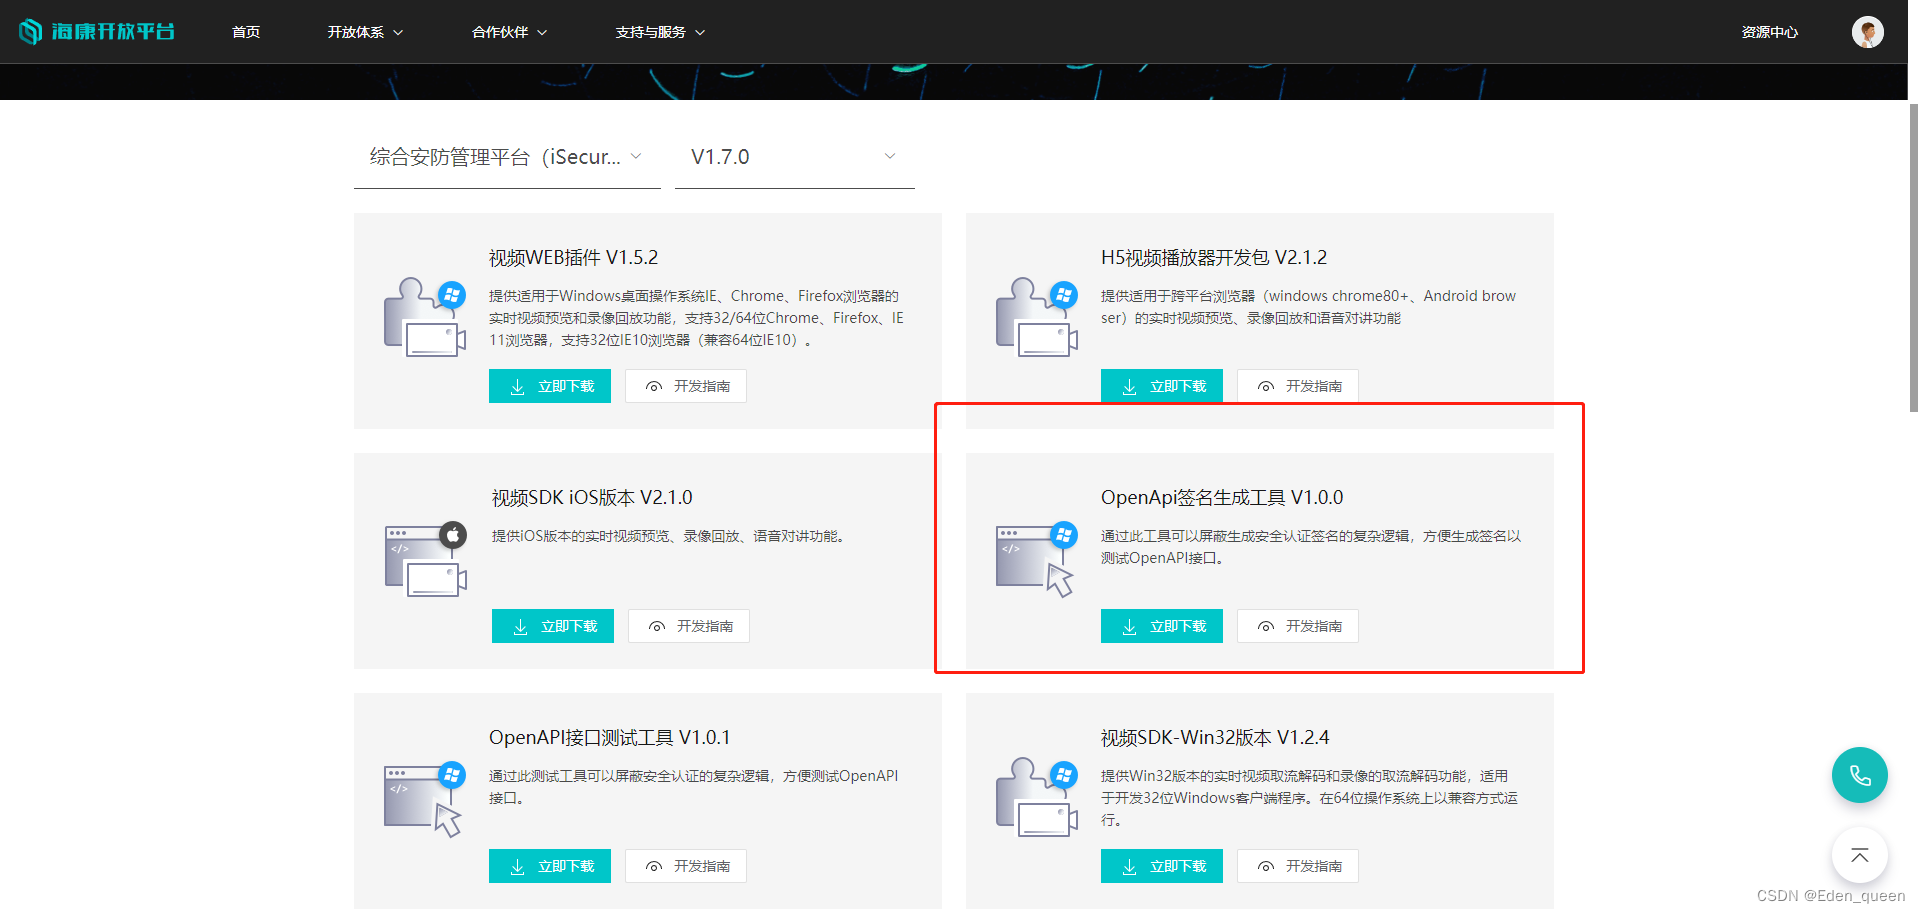1920x913 pixels.
Task: Download 视频WEB插件 V1.5.2 with 立即下载
Action: pos(550,386)
